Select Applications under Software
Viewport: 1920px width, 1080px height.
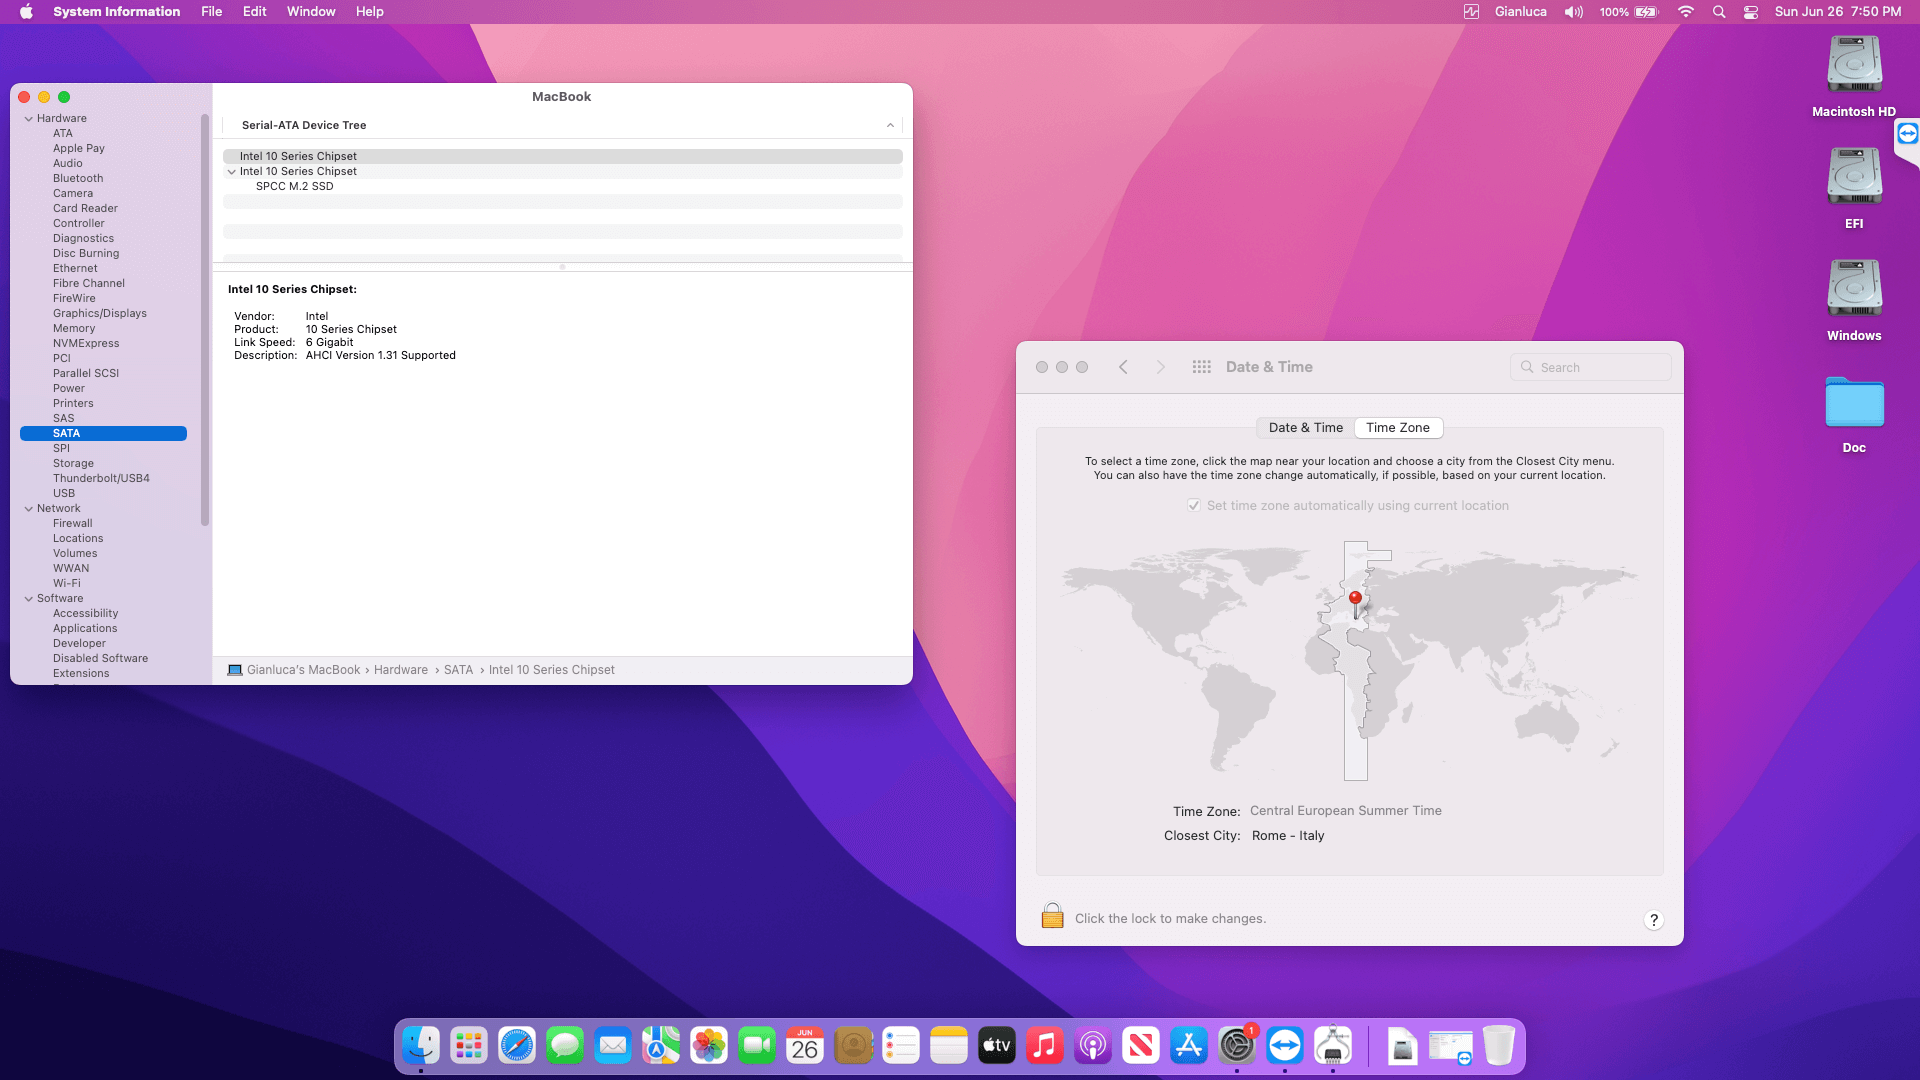click(85, 628)
